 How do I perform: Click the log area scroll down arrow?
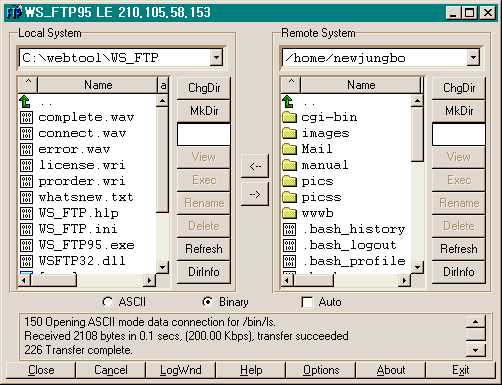click(476, 350)
